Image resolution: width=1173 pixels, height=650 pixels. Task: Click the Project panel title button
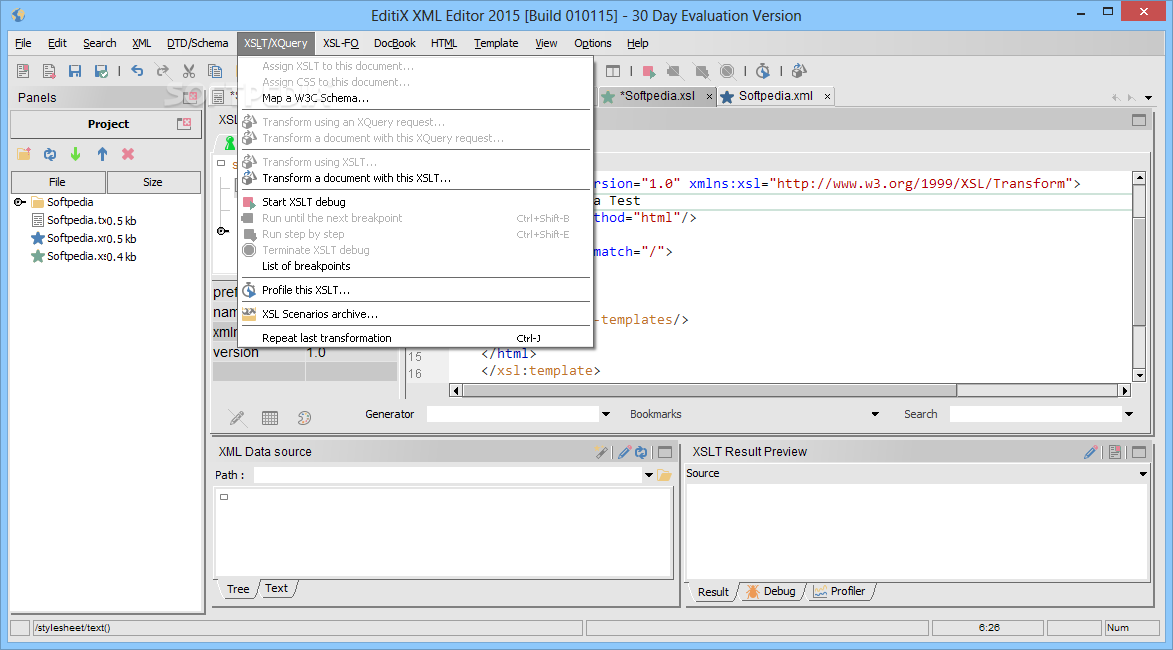(x=108, y=124)
